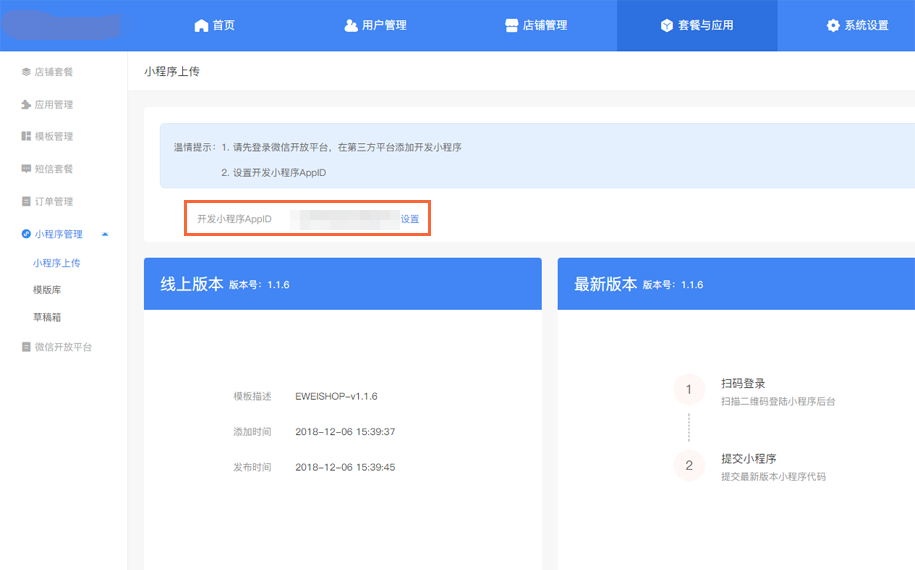Switch to the 店铺管理 top tab
915x570 pixels.
coord(536,25)
